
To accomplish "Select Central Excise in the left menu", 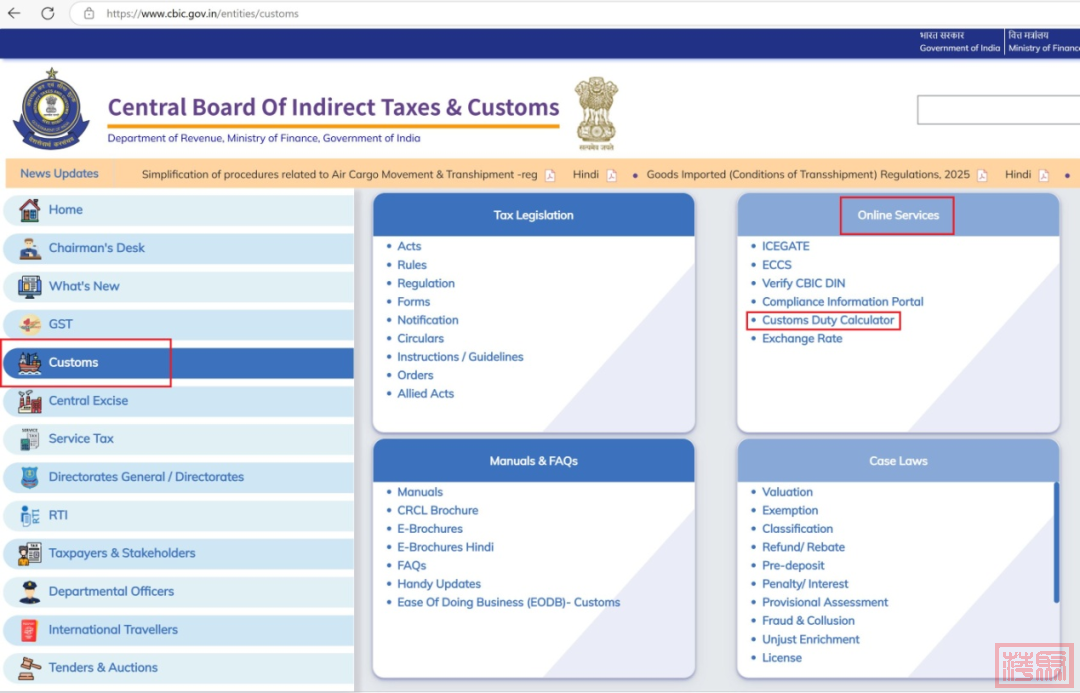I will coord(178,401).
